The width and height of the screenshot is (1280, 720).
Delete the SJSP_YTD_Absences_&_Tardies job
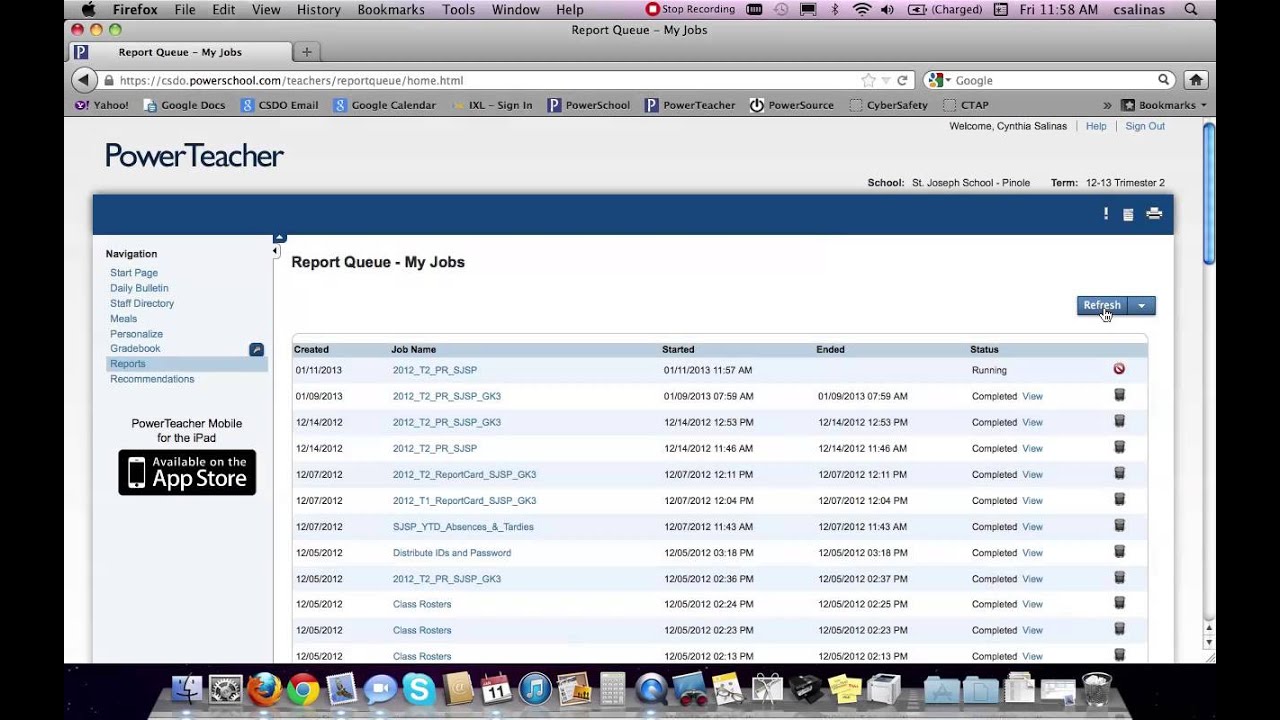pos(1119,525)
